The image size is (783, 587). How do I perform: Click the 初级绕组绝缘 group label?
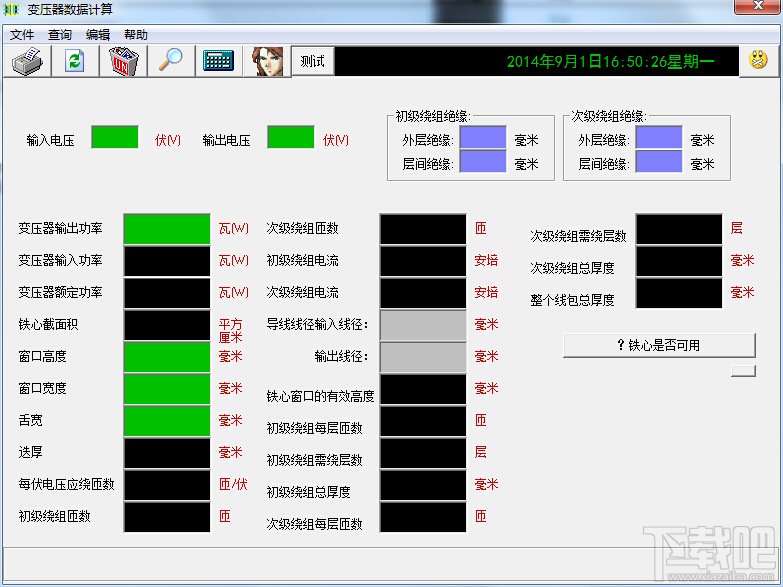click(432, 116)
